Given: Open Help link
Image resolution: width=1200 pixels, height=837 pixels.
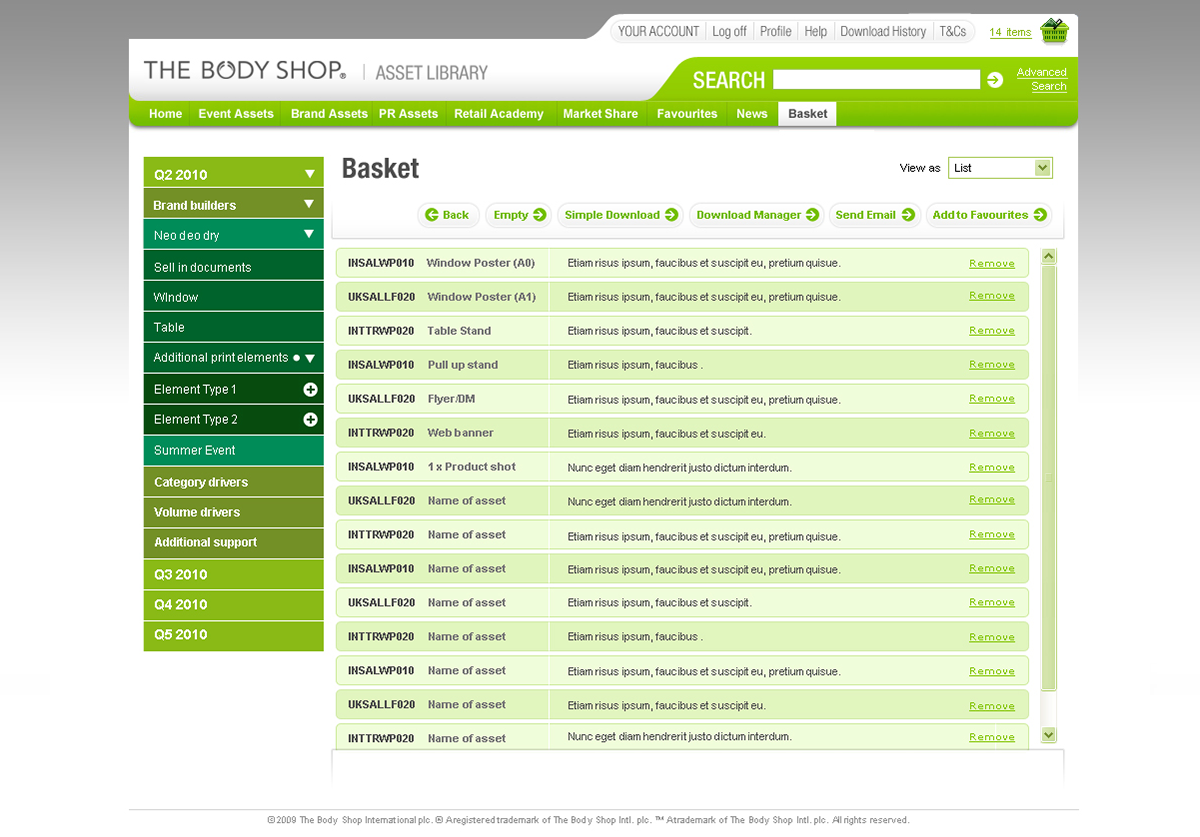Looking at the screenshot, I should point(816,31).
